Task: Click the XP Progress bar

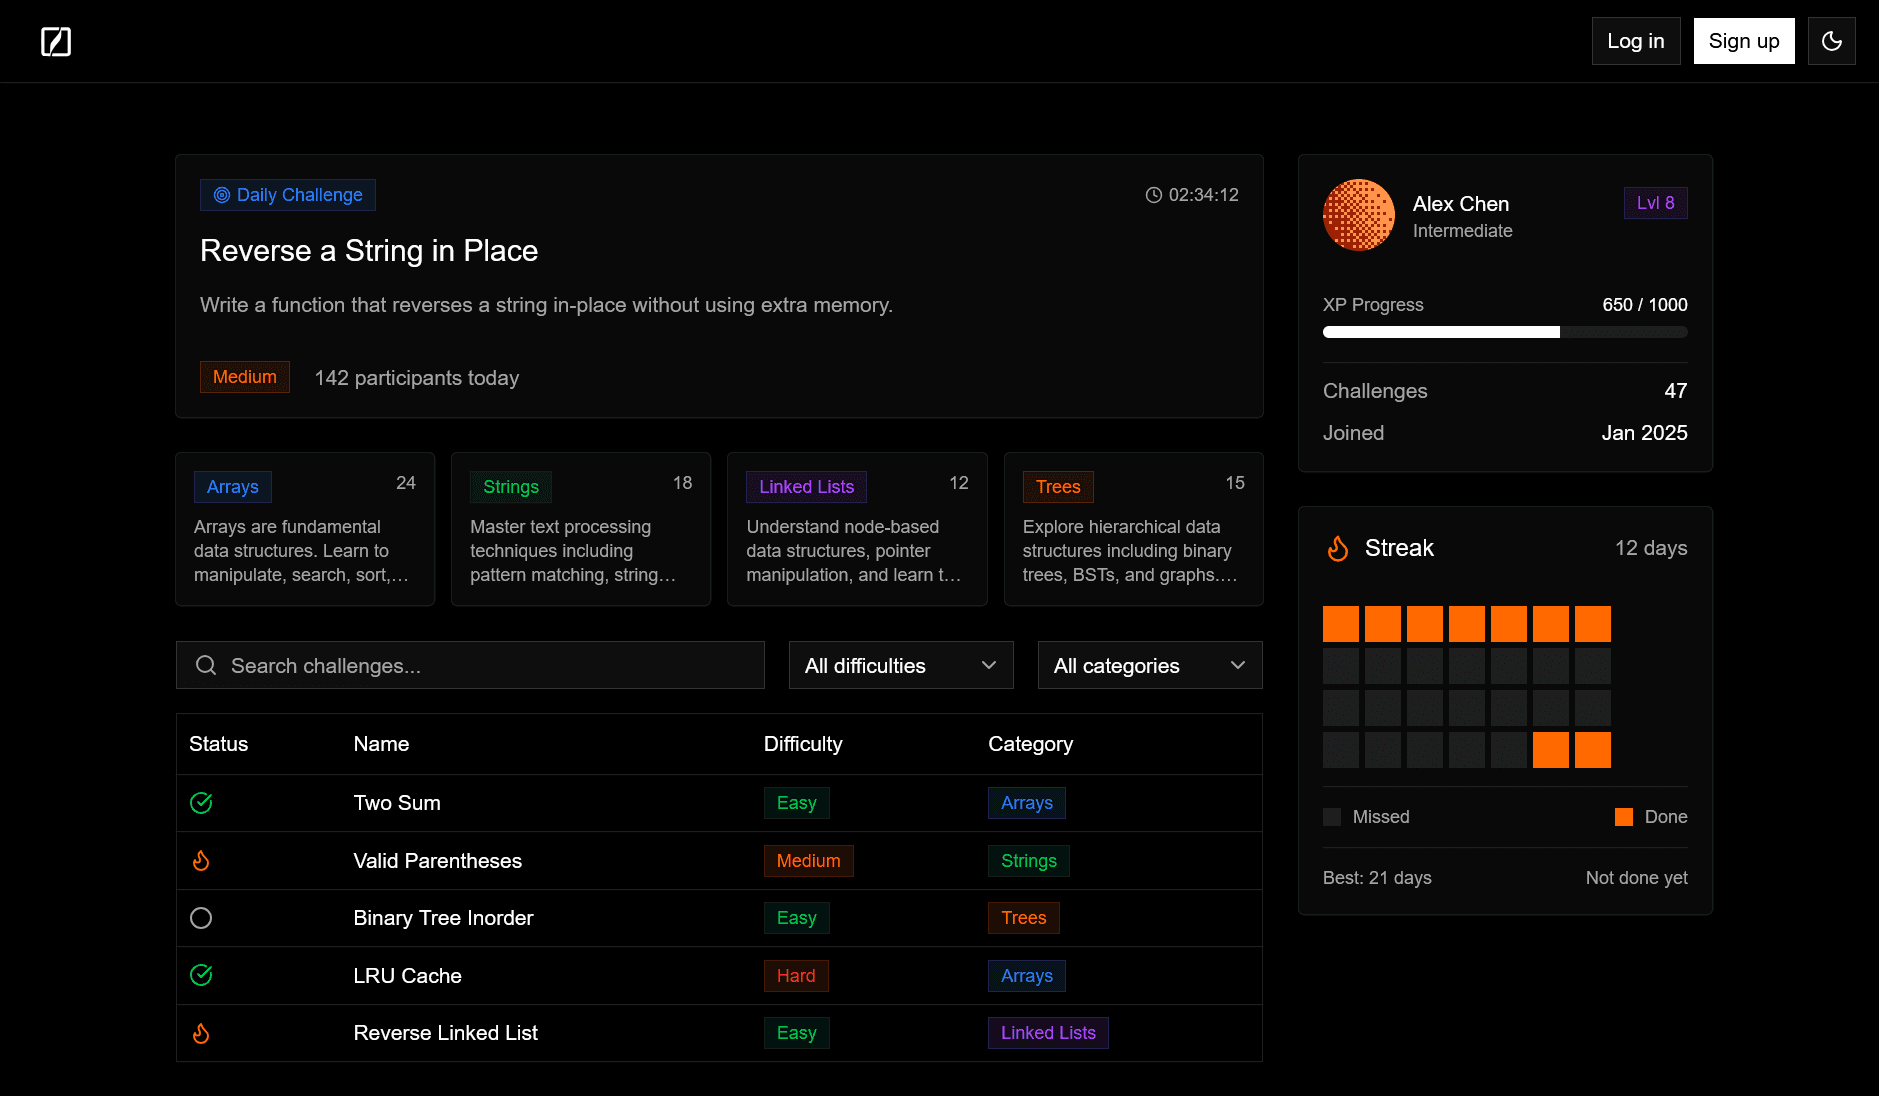Action: [x=1505, y=332]
